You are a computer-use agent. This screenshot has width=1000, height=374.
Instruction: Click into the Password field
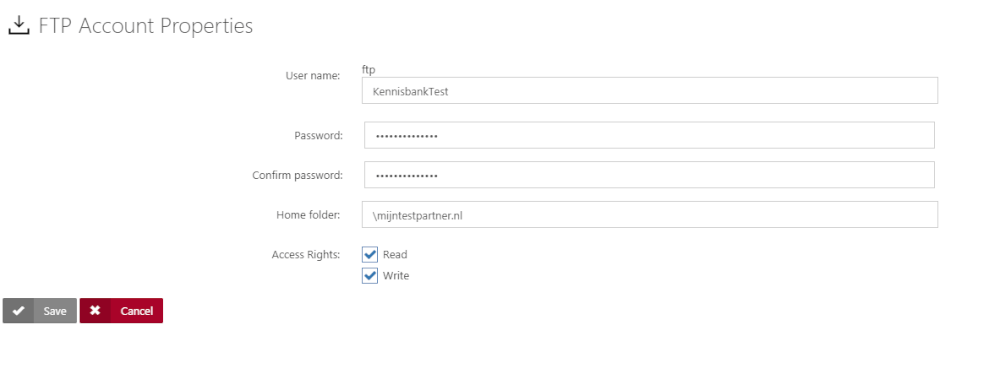(x=649, y=135)
